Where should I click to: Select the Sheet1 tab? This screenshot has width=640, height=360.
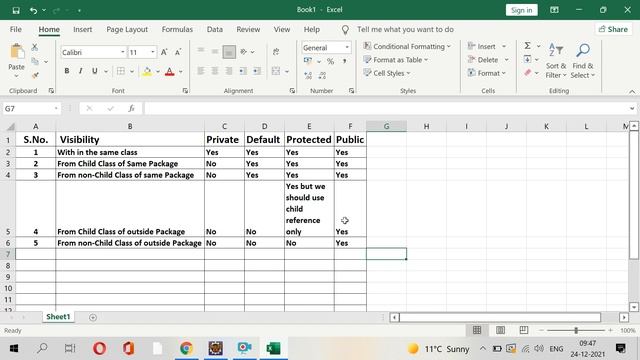(x=58, y=317)
